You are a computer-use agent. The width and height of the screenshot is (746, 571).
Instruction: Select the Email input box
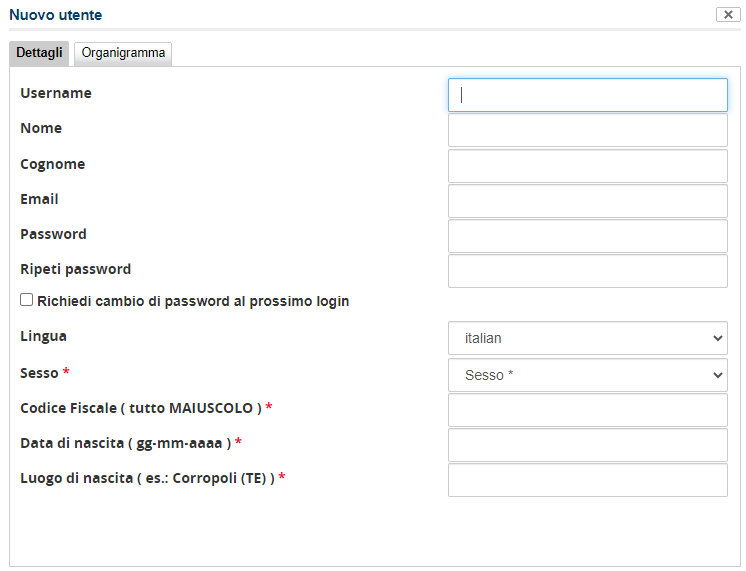pos(587,201)
